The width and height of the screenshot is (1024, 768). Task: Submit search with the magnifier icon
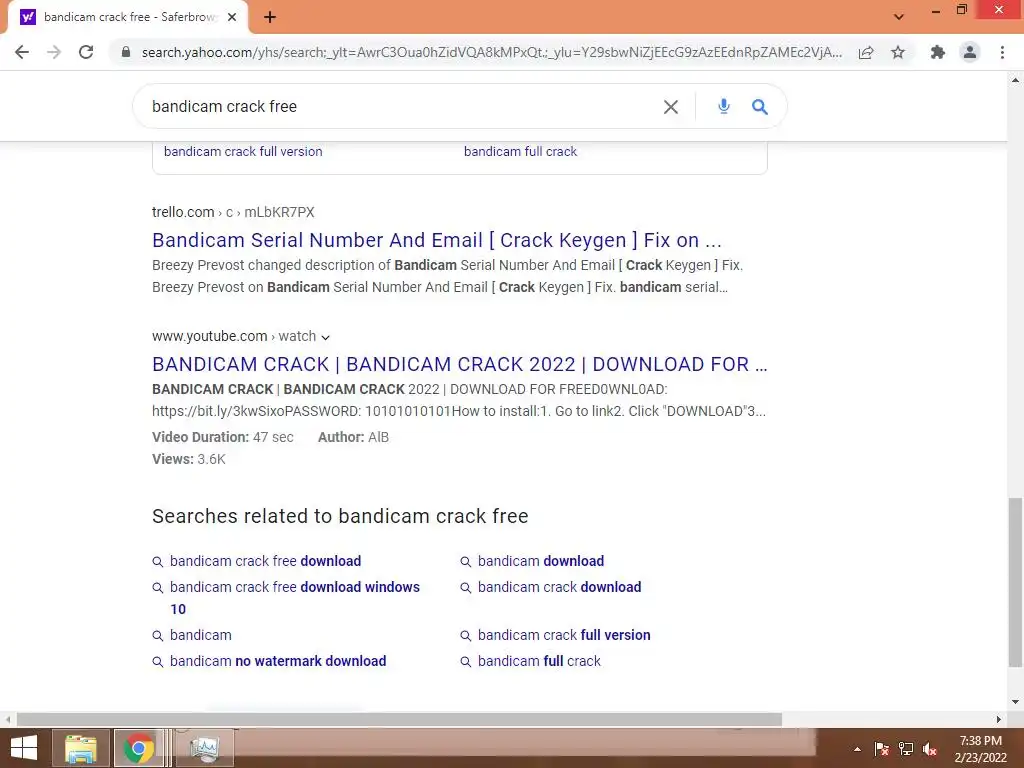pos(760,106)
